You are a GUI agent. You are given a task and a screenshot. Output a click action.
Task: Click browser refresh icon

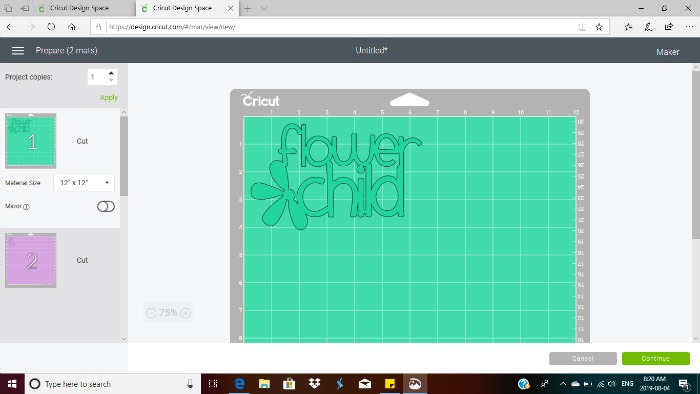(51, 27)
